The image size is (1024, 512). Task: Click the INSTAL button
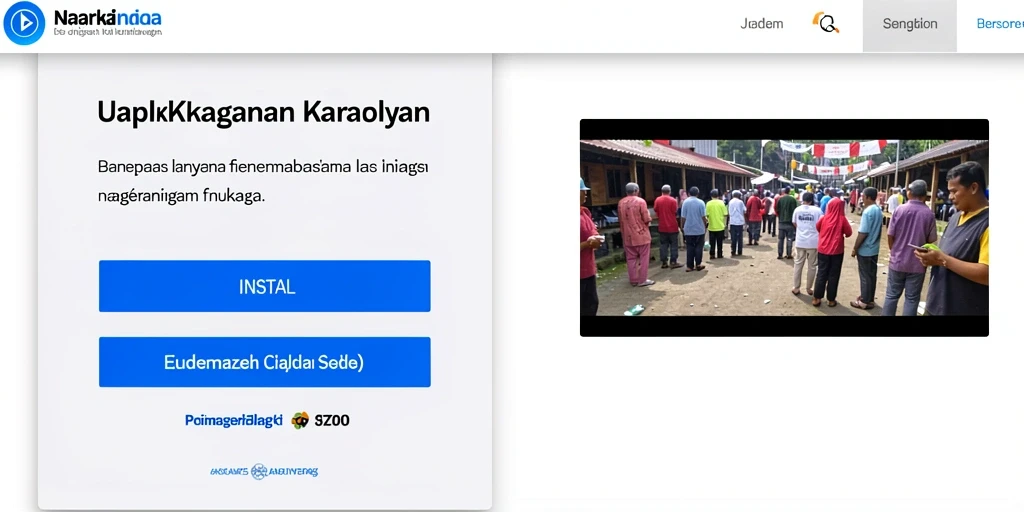click(264, 286)
